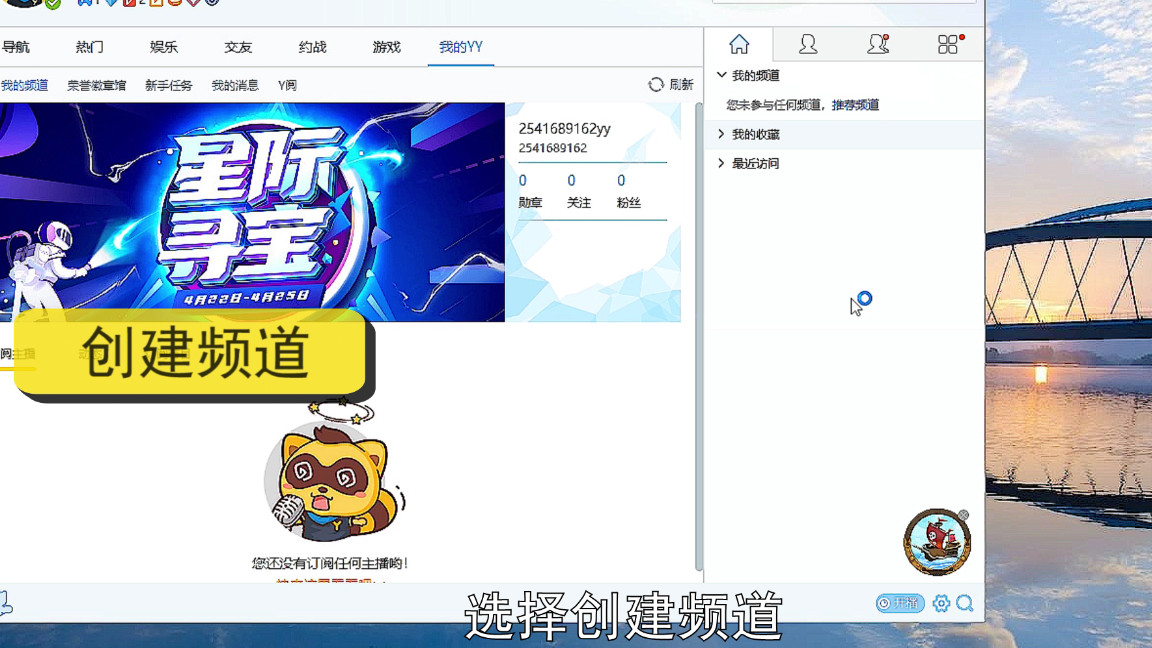Collapse the 我的频道 section
The image size is (1152, 648).
pos(721,75)
